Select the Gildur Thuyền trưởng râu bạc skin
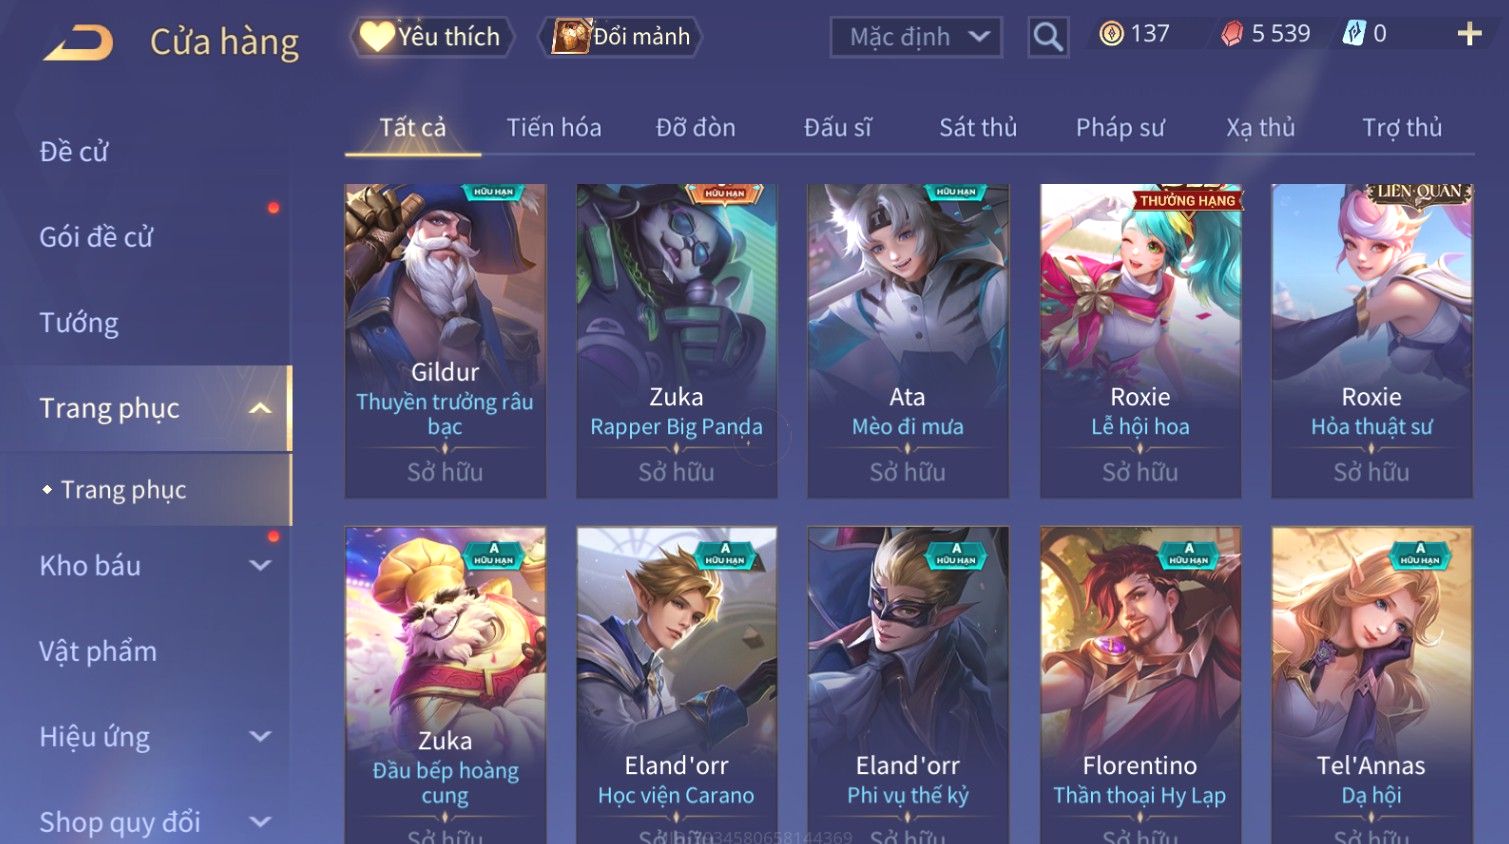Screen dimensions: 1509x844 pyautogui.click(x=445, y=341)
